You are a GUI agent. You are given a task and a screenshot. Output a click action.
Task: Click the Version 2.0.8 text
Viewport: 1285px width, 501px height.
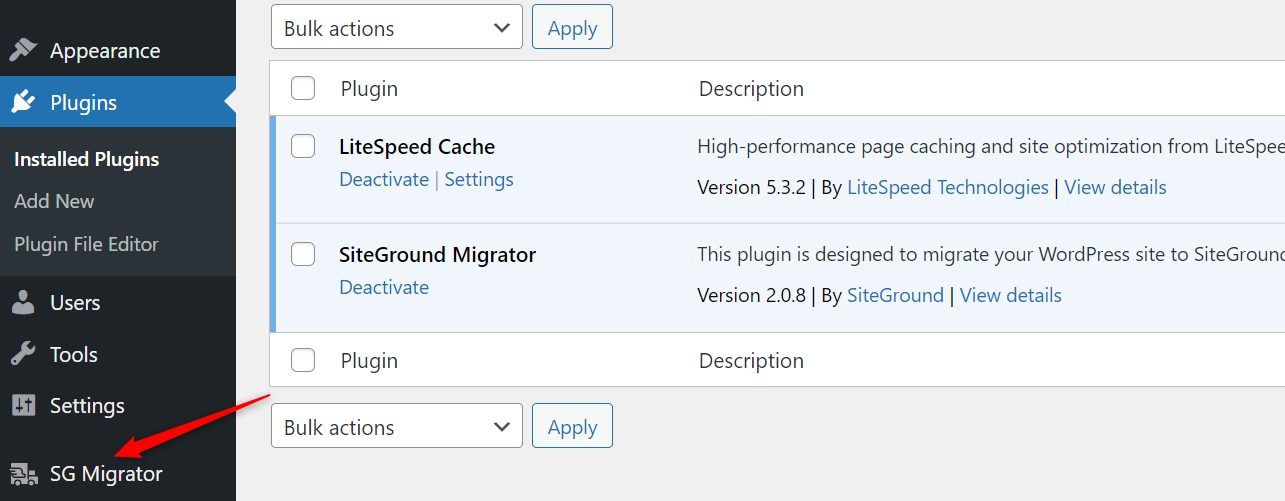(x=751, y=295)
